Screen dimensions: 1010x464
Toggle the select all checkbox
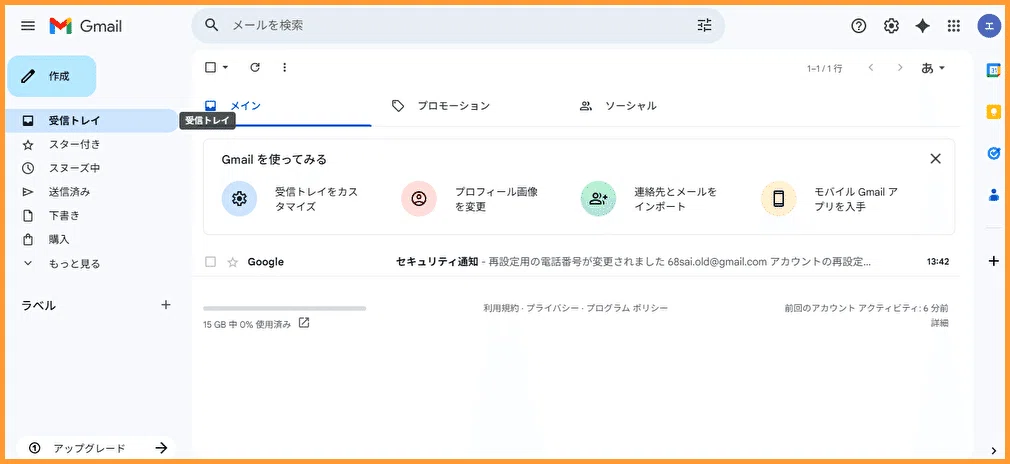click(x=210, y=67)
